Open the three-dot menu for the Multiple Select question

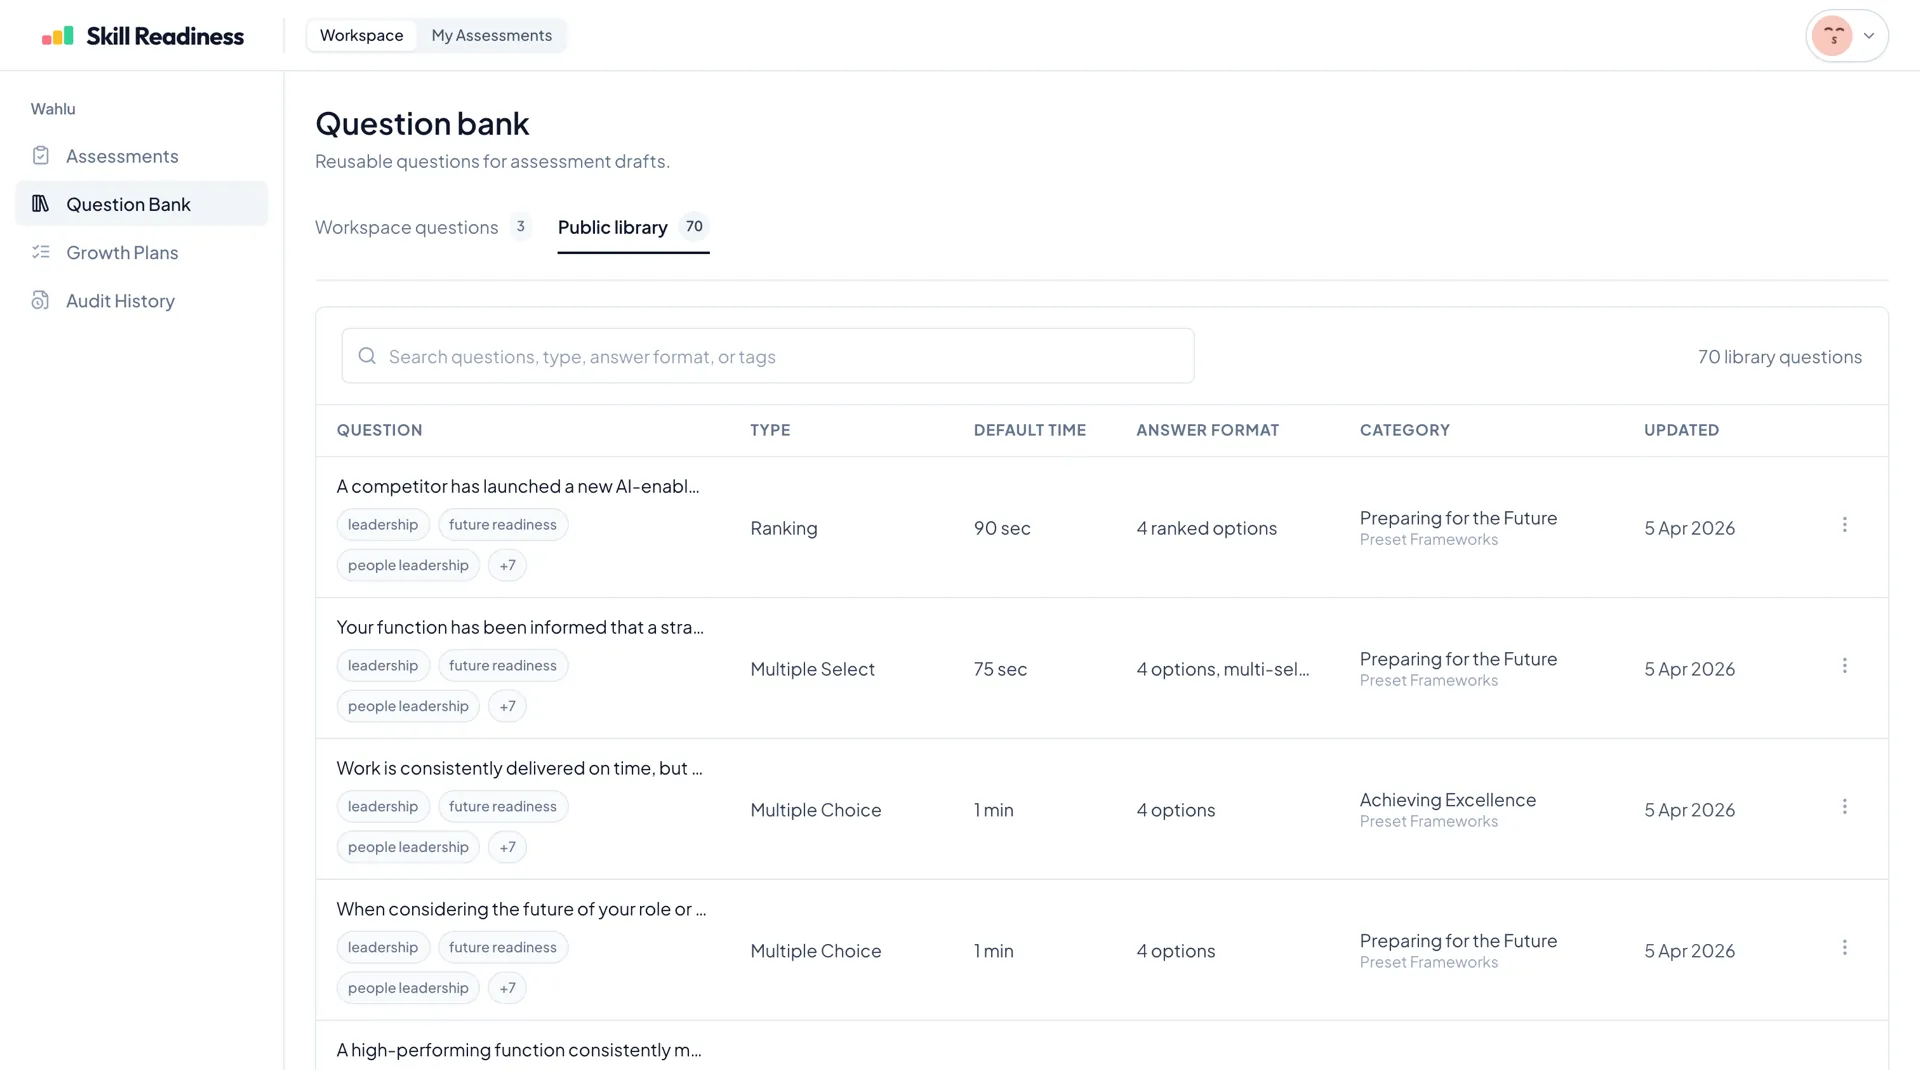coord(1845,665)
